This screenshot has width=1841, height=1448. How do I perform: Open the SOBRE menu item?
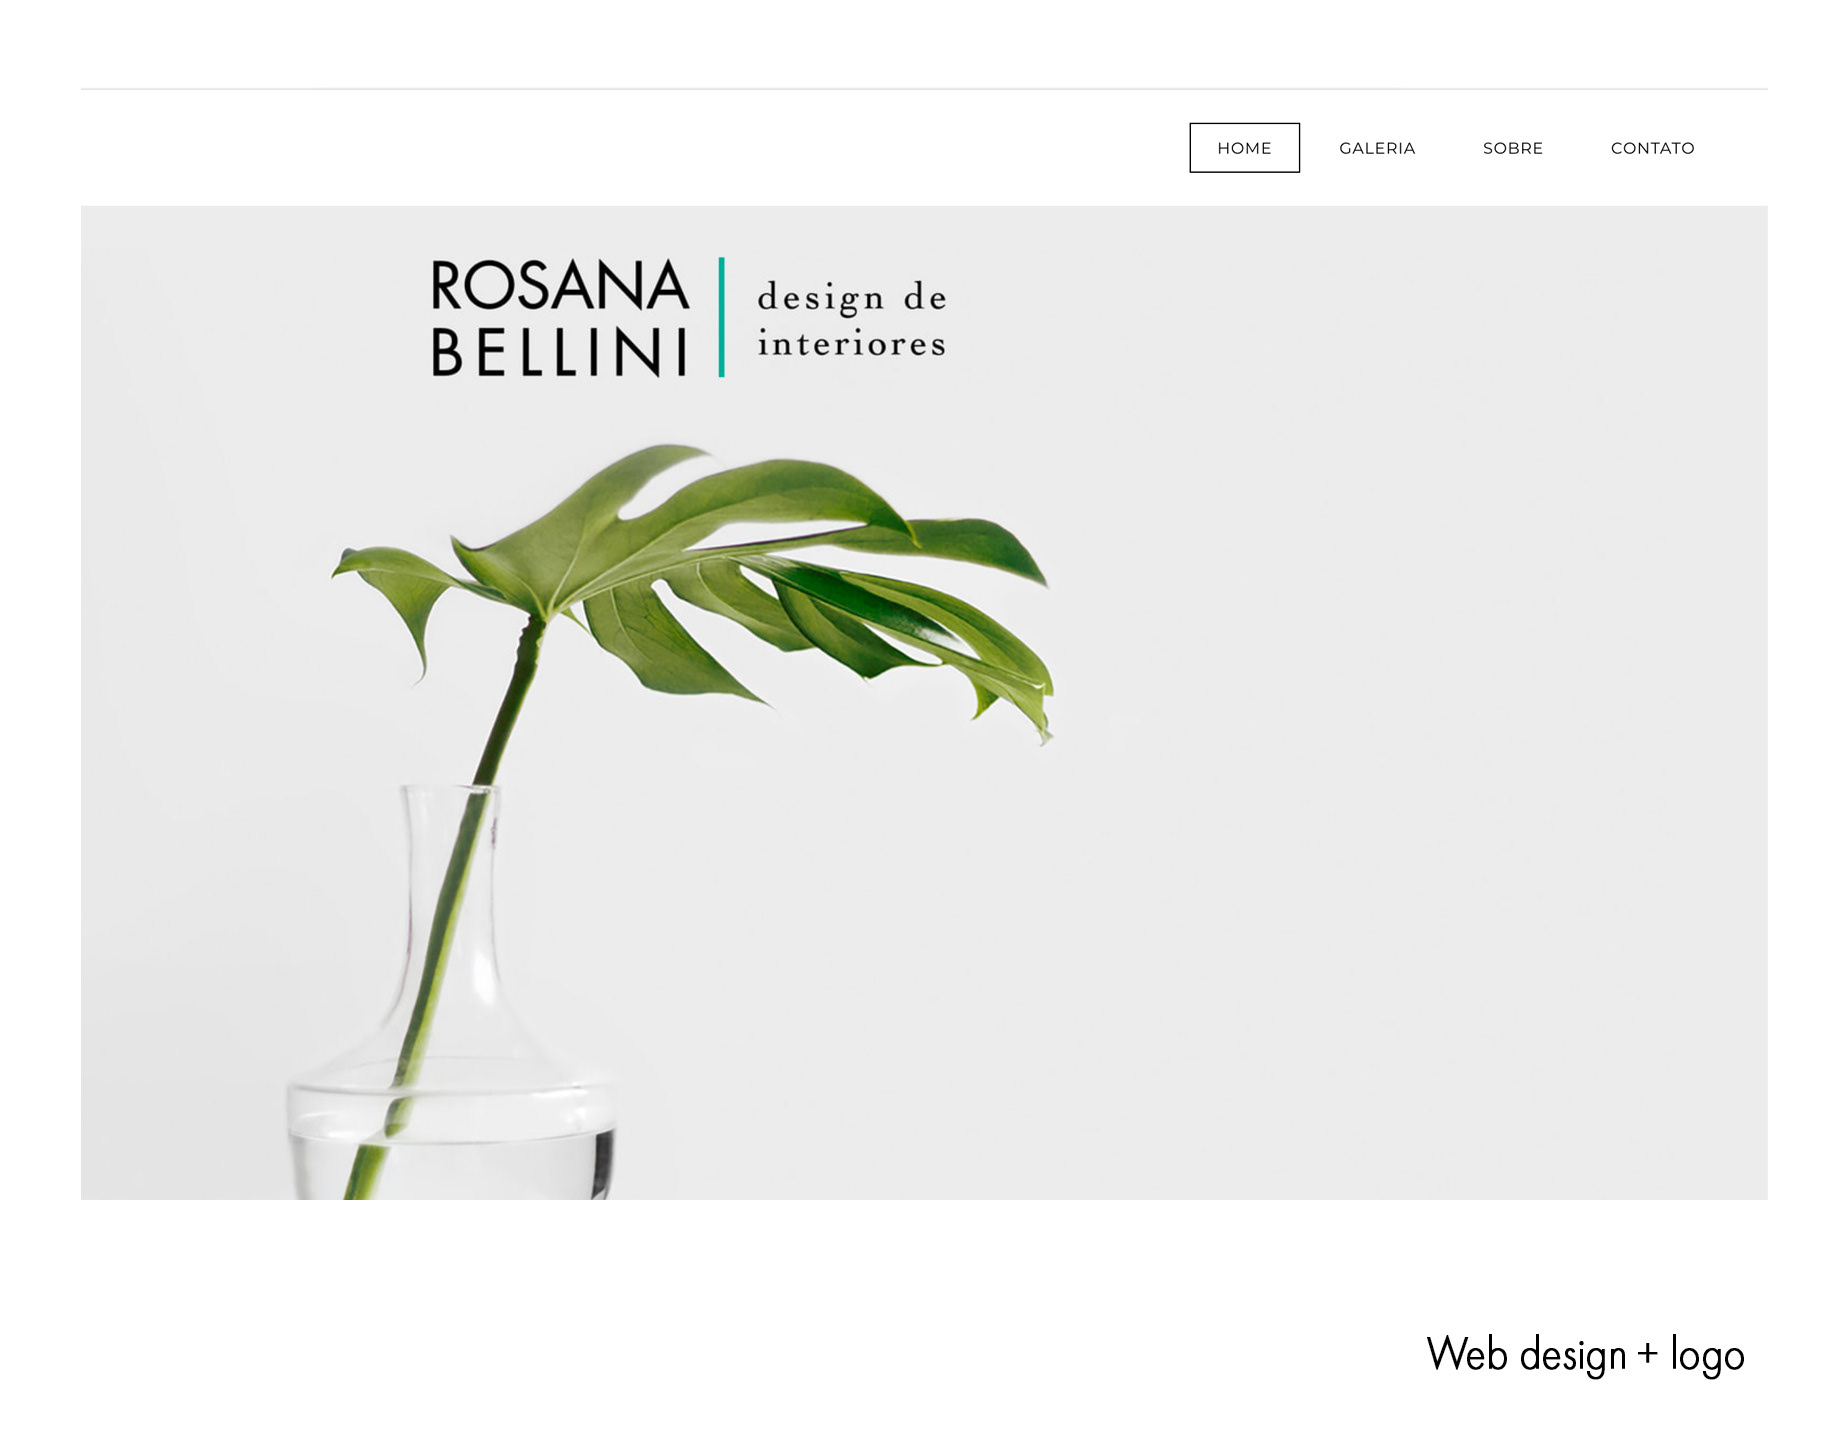pyautogui.click(x=1512, y=148)
